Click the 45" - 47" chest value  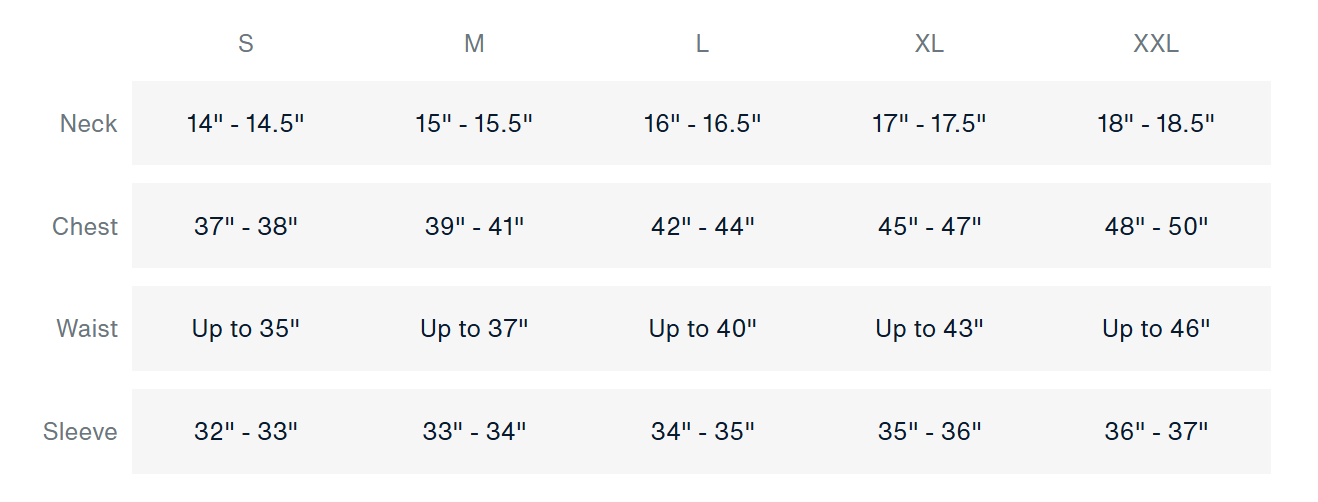pos(929,227)
